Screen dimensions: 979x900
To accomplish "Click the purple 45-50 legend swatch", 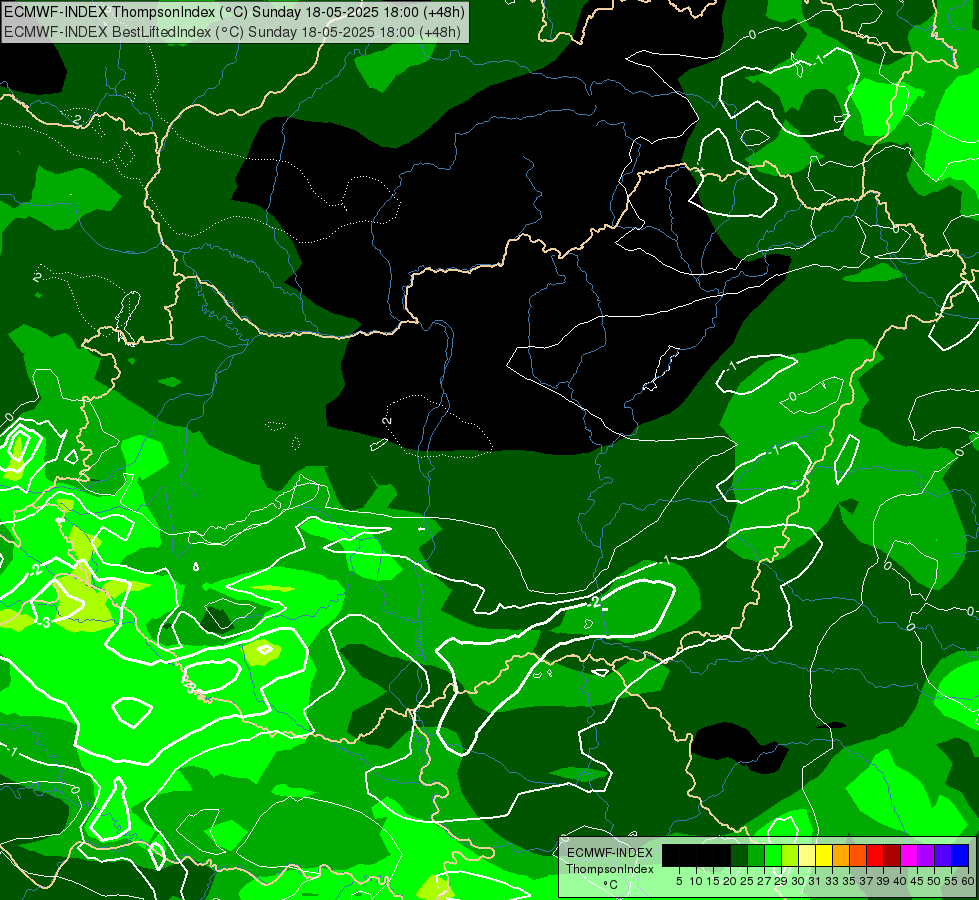I will coord(926,856).
